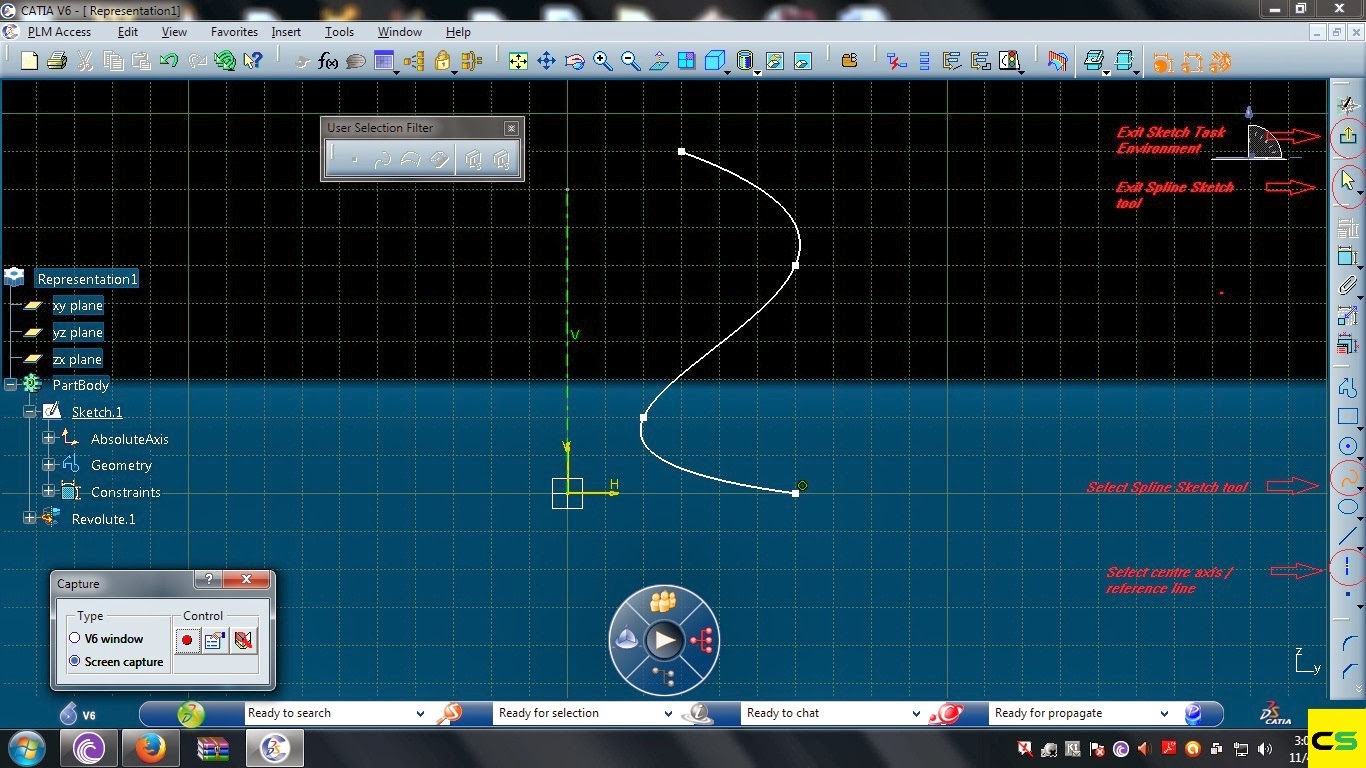Open the Window menu

click(x=399, y=32)
